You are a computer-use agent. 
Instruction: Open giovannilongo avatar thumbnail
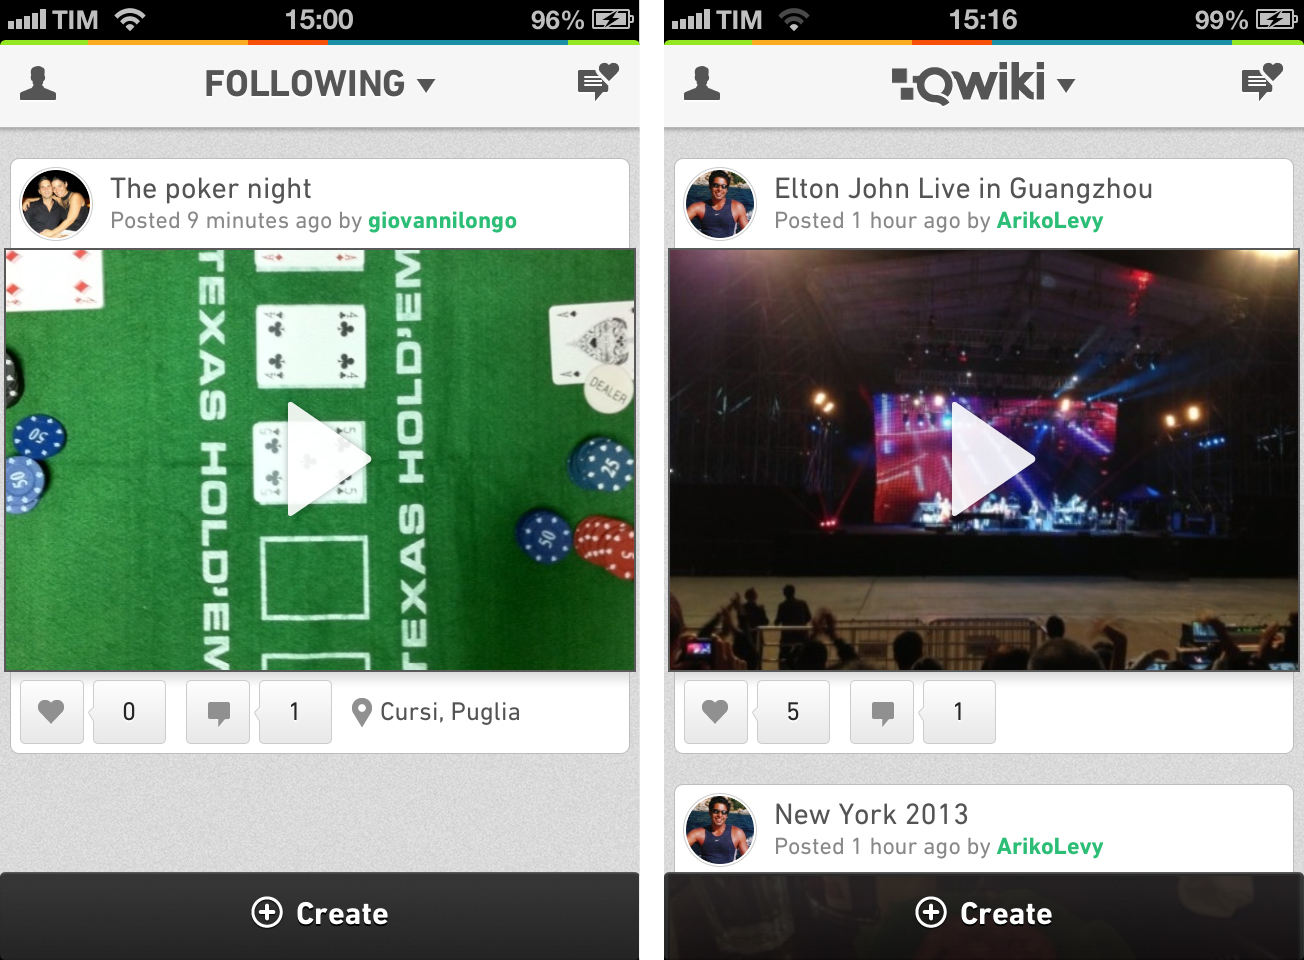click(56, 204)
